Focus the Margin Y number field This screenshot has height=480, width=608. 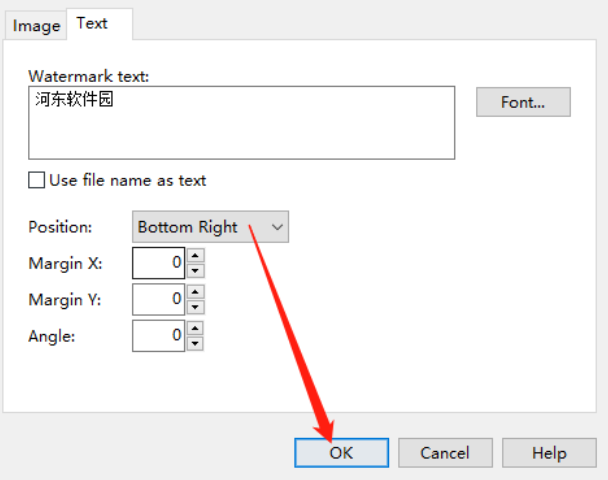pyautogui.click(x=158, y=299)
